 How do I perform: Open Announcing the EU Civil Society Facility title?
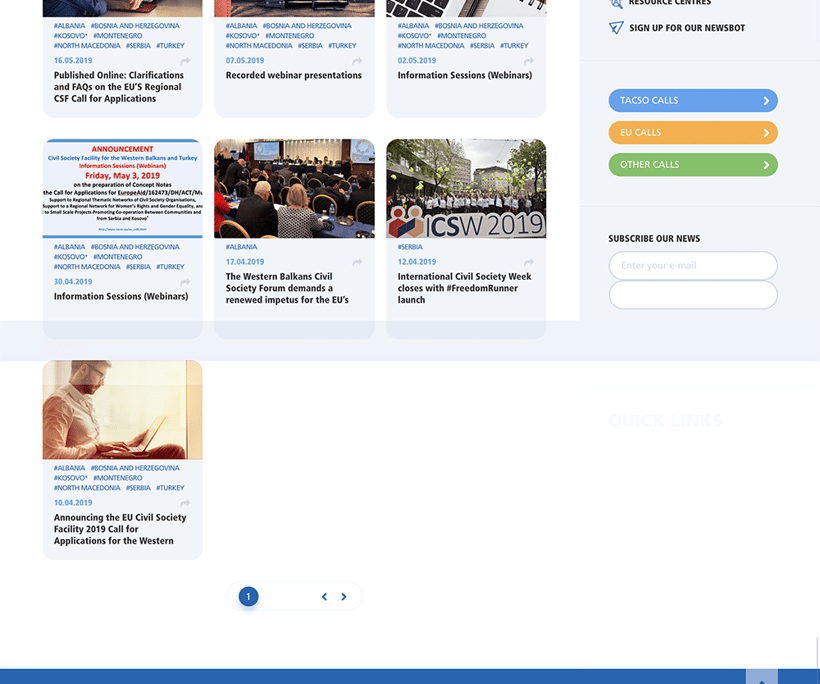(x=120, y=529)
